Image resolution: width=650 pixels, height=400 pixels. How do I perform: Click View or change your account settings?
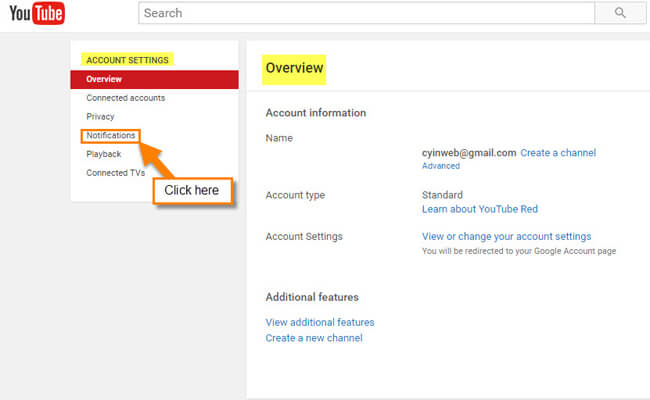pyautogui.click(x=507, y=236)
